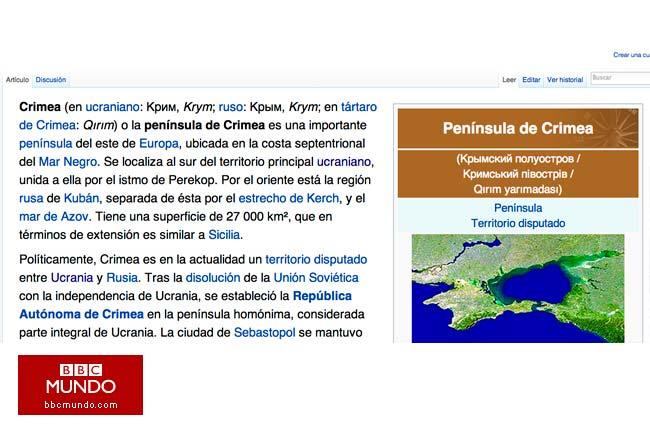Click the Crear una cuenta link
Screen dimensions: 650x433
(x=631, y=55)
